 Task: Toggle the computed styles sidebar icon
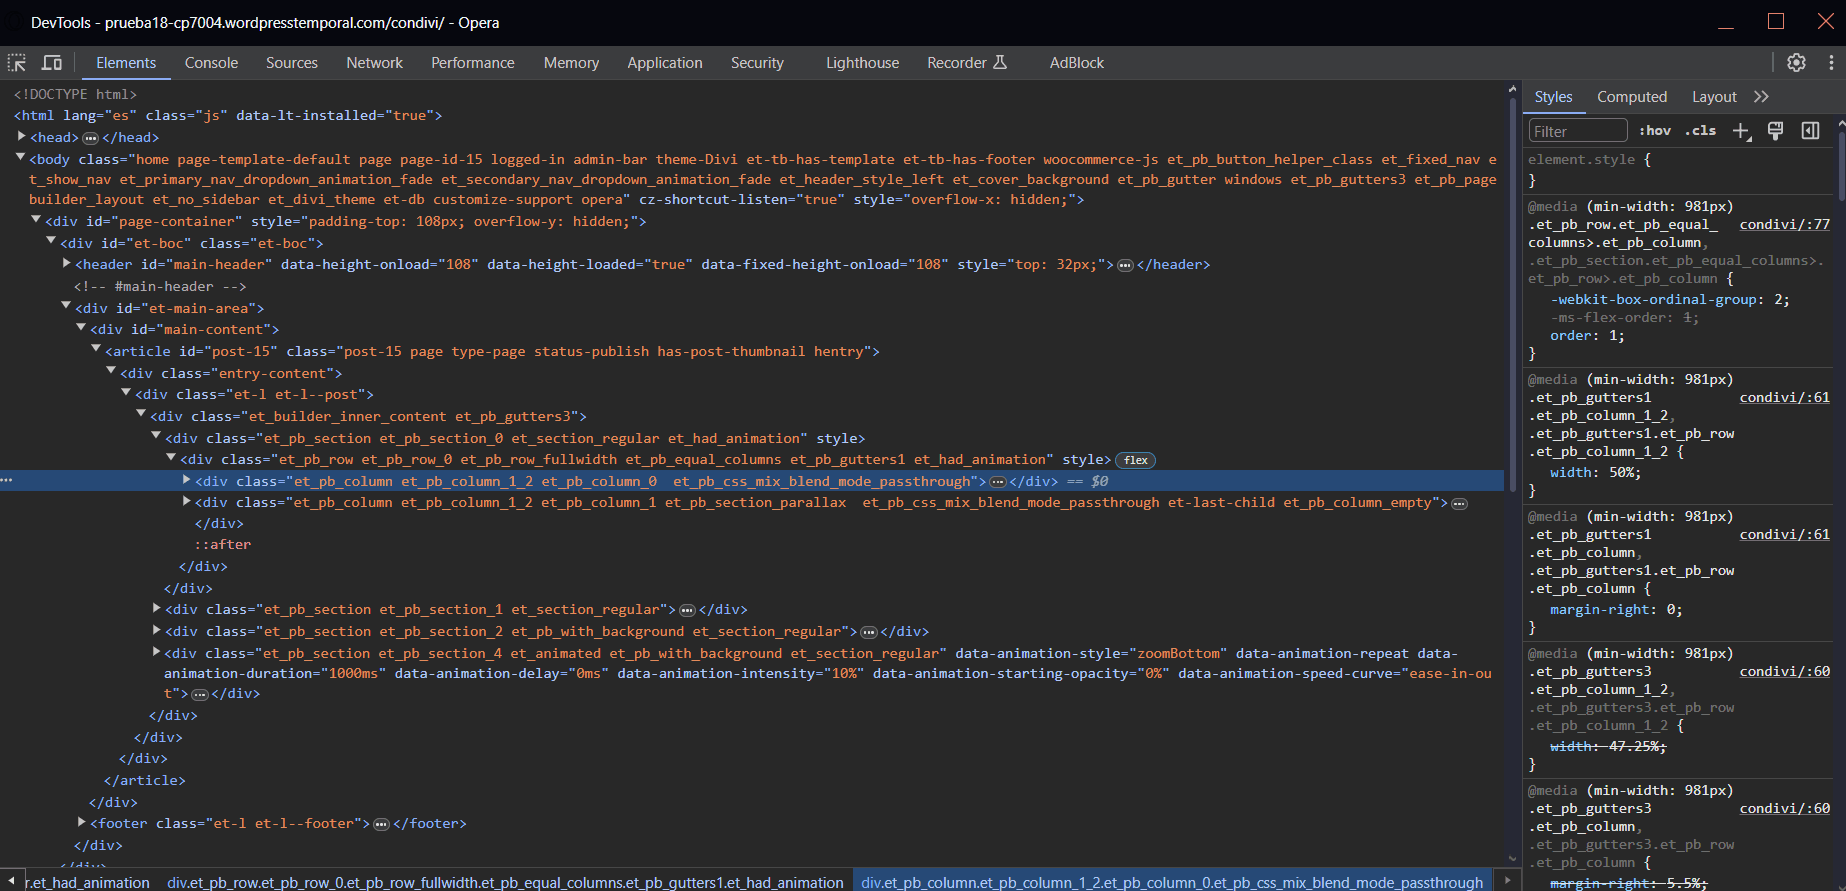point(1810,131)
